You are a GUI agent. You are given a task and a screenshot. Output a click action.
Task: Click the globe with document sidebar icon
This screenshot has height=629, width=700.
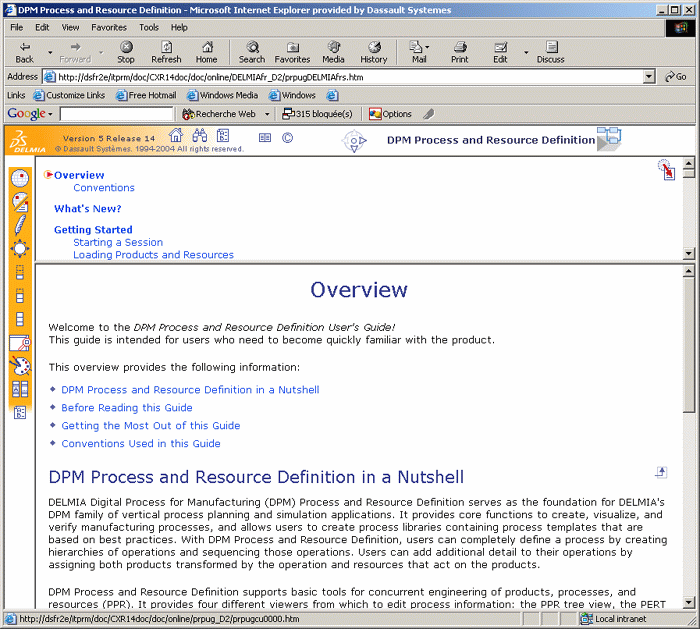[20, 202]
